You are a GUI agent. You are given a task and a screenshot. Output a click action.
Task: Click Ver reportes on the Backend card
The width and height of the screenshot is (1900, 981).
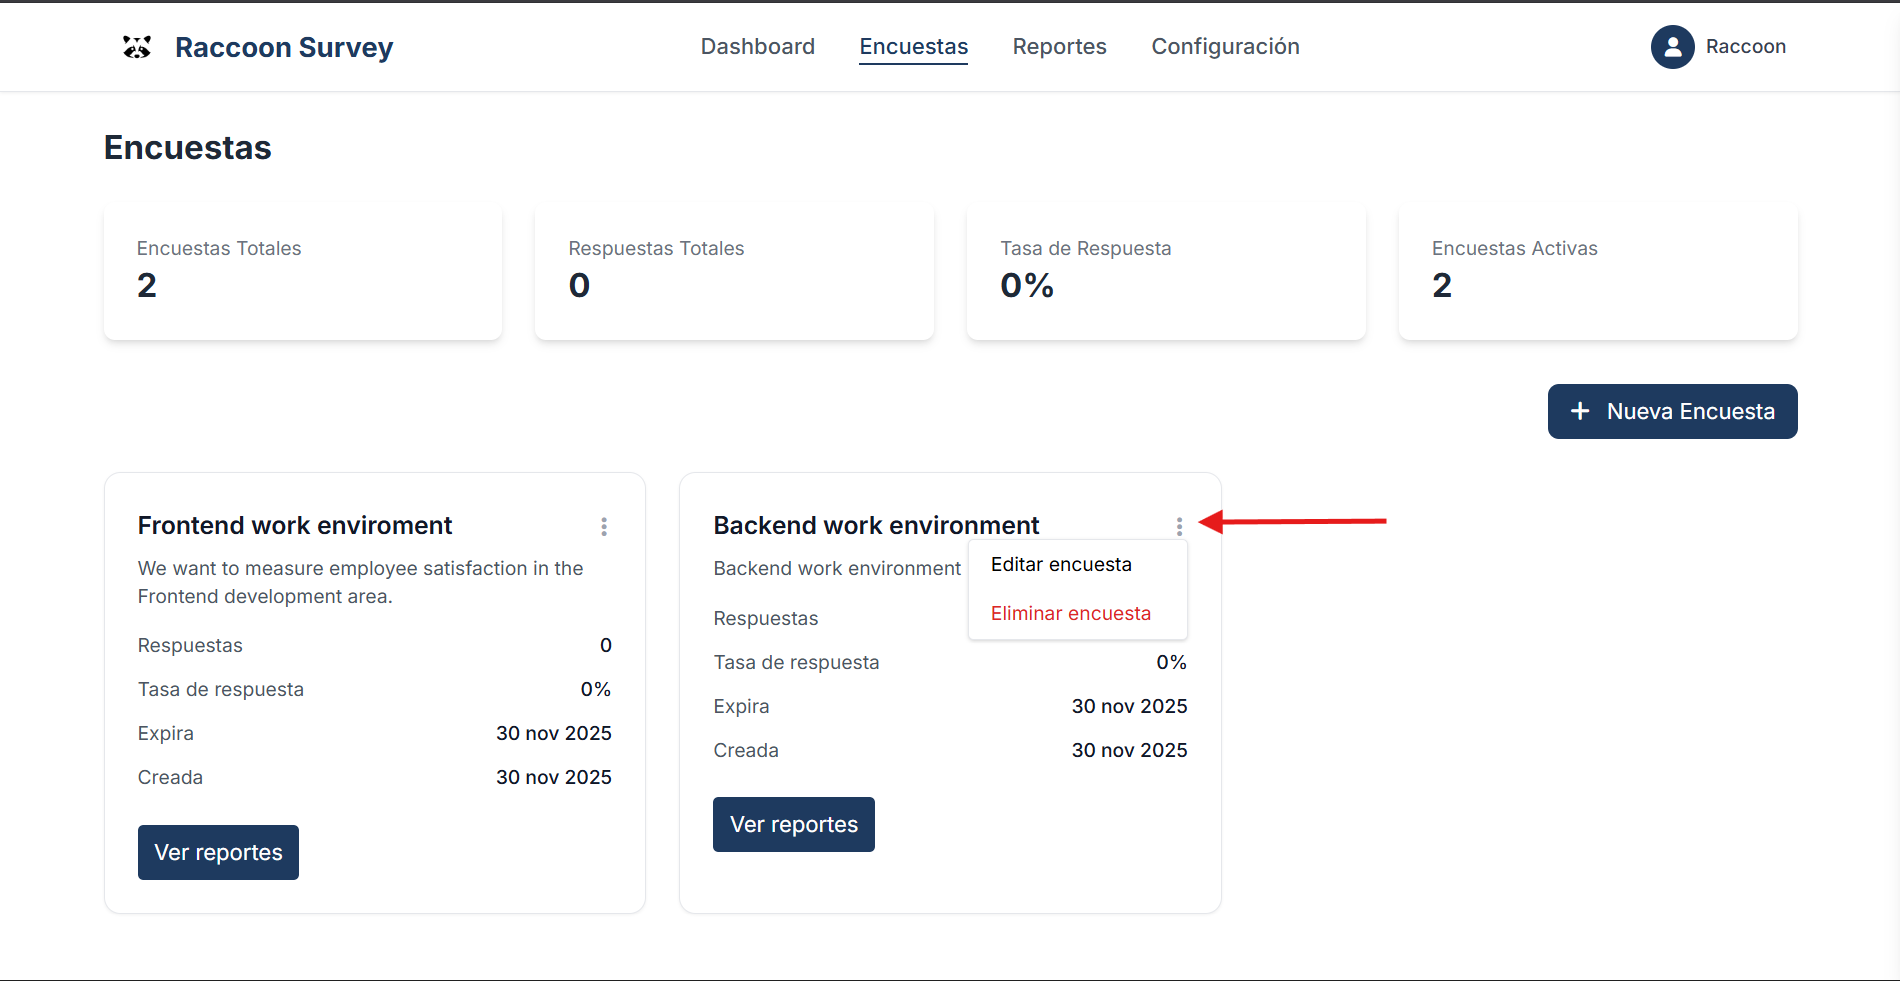click(793, 825)
